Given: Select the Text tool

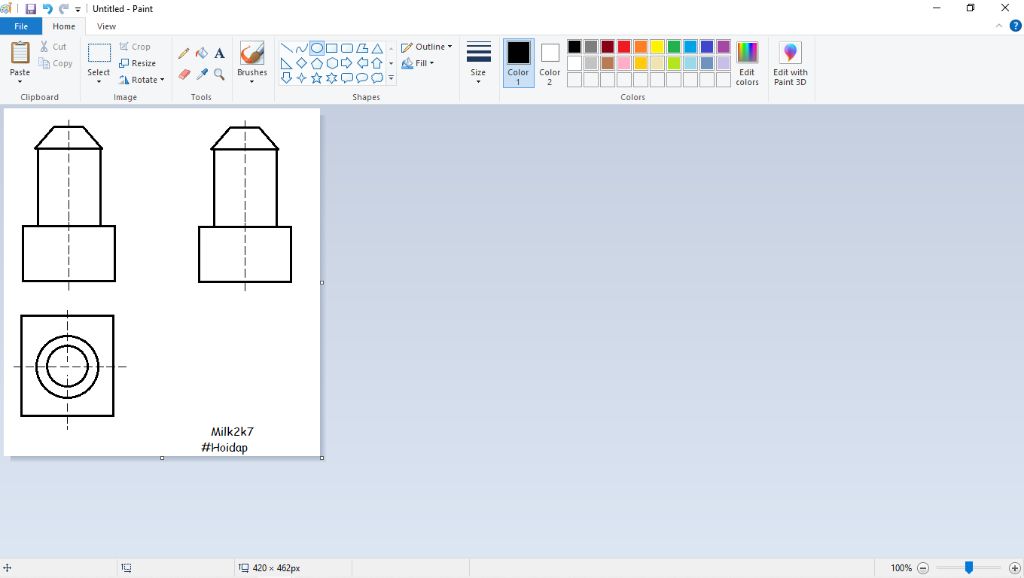Looking at the screenshot, I should tap(219, 54).
